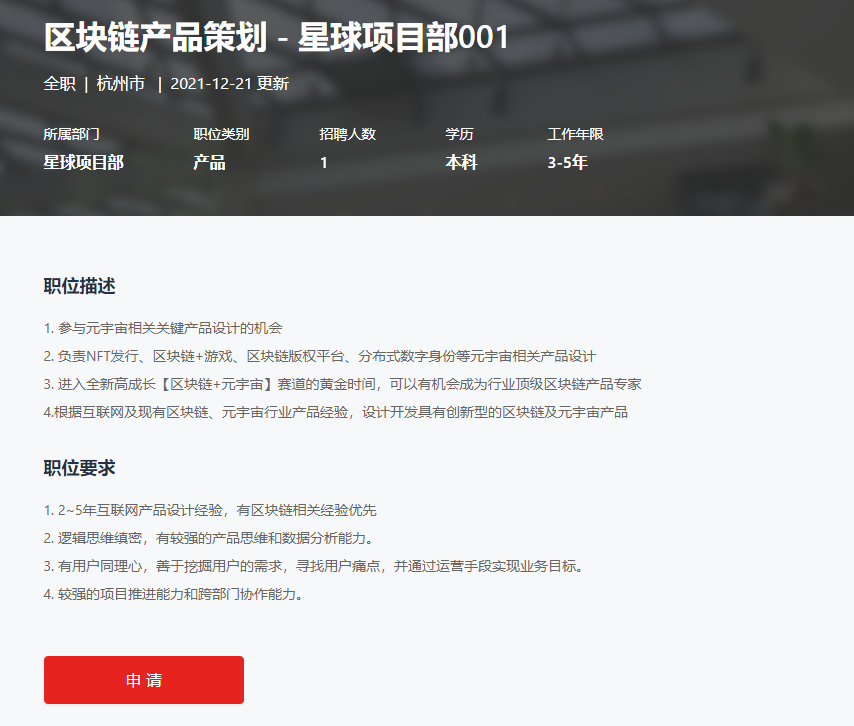Click the 3-5年 experience value
The height and width of the screenshot is (726, 854).
click(567, 163)
